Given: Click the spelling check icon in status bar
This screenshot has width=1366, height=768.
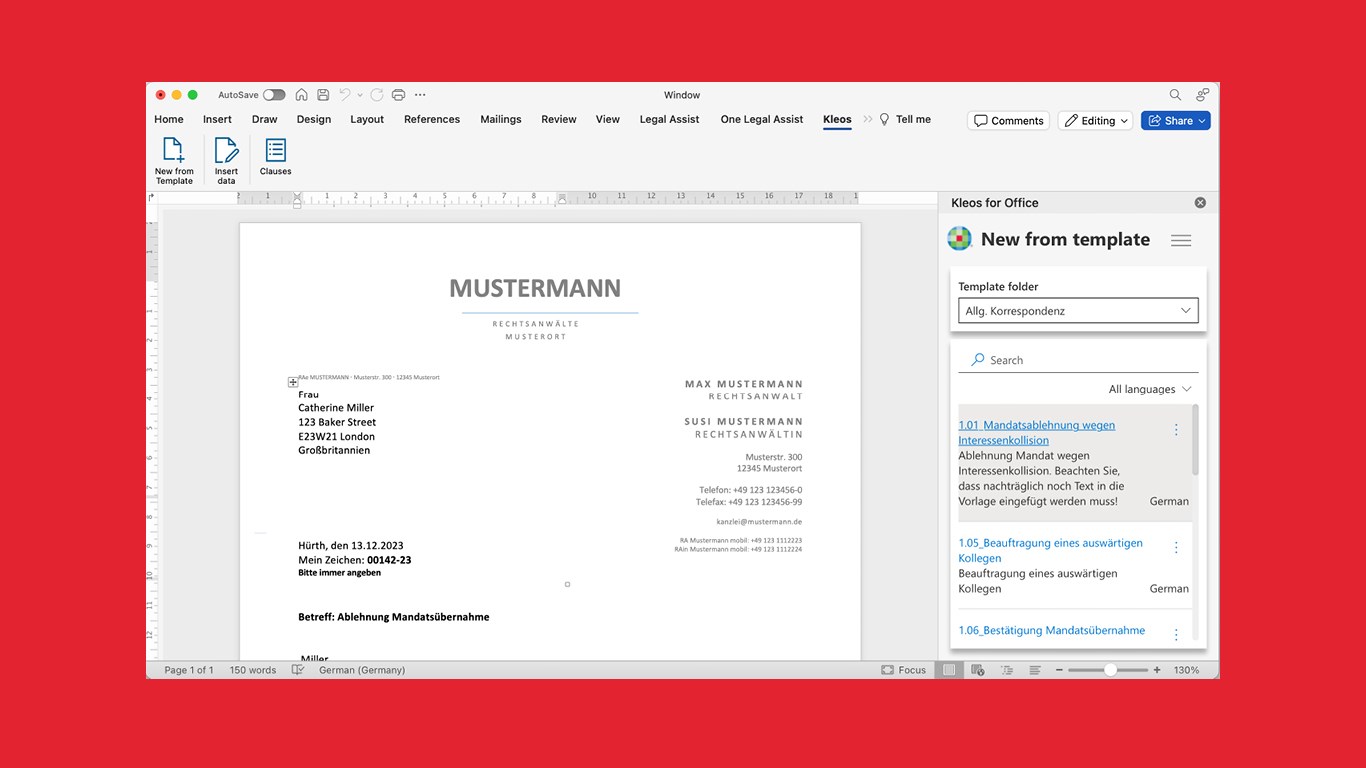Looking at the screenshot, I should pyautogui.click(x=297, y=670).
